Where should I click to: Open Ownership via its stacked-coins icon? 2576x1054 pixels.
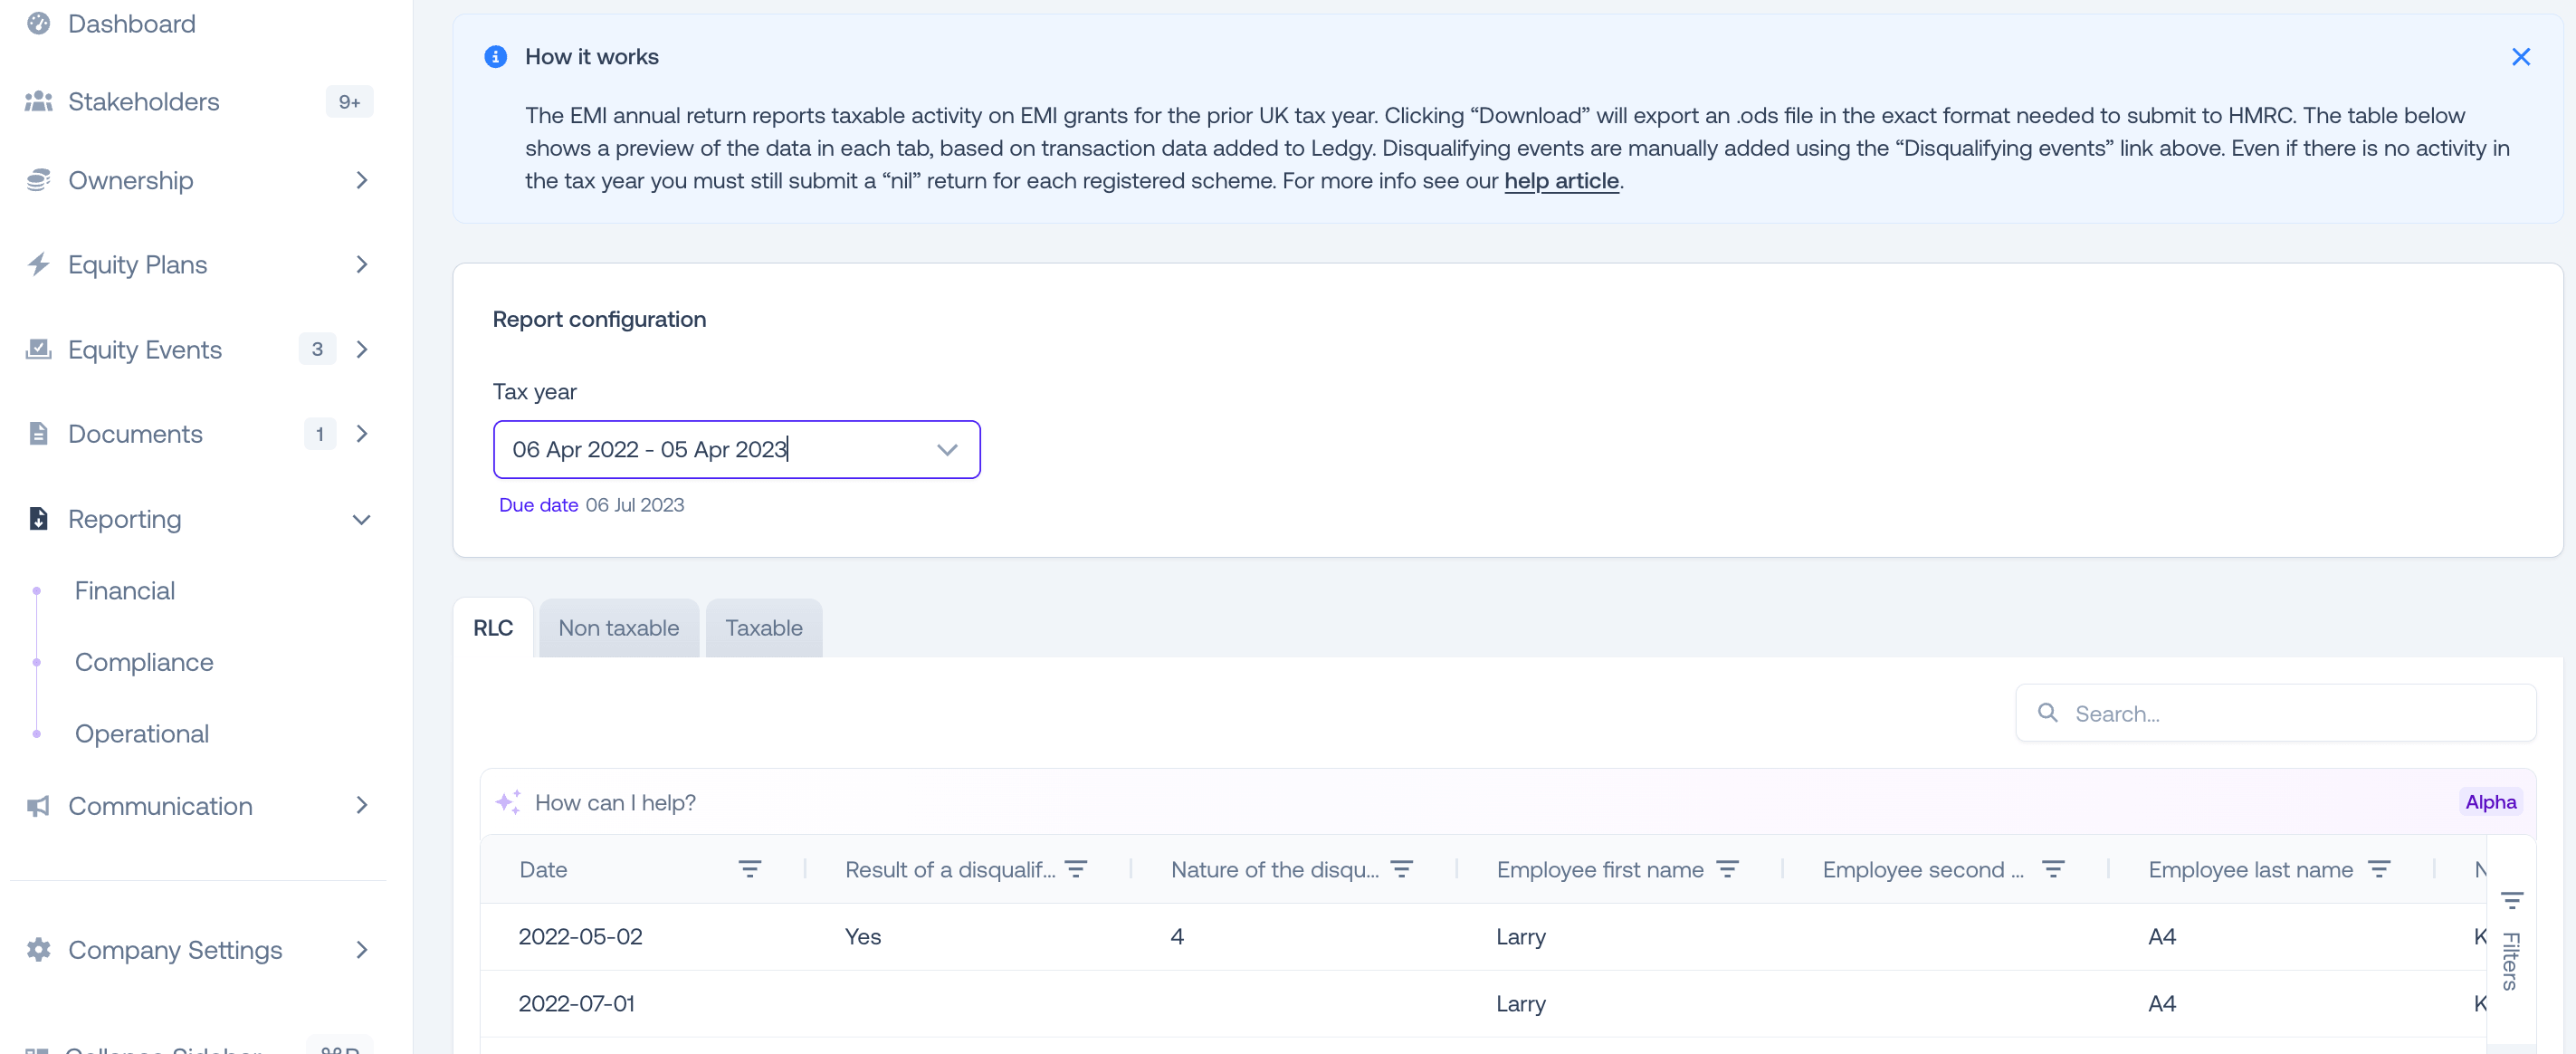[39, 180]
